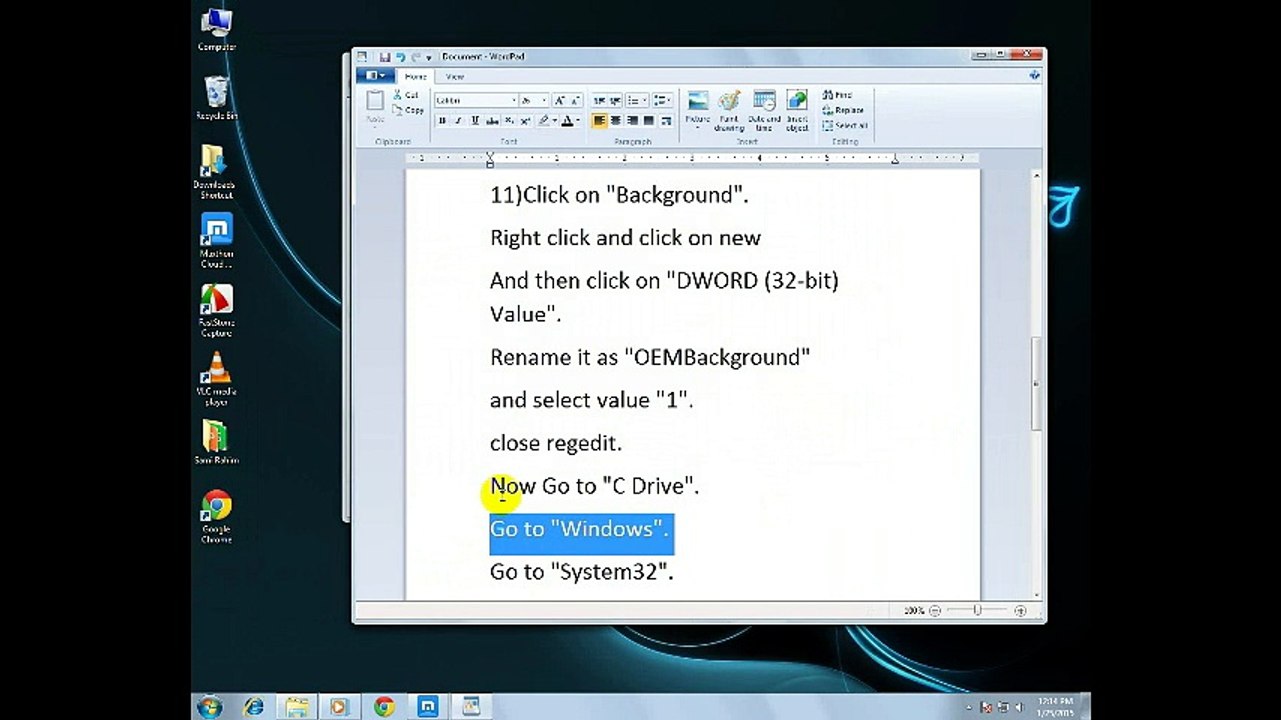Click the line 'close regedit.'
The image size is (1281, 720).
point(556,443)
